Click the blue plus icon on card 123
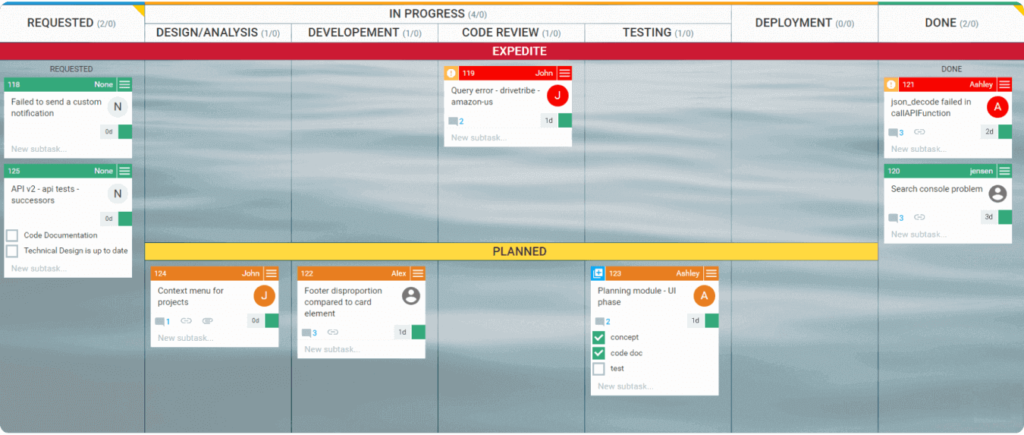The height and width of the screenshot is (435, 1024). point(598,273)
